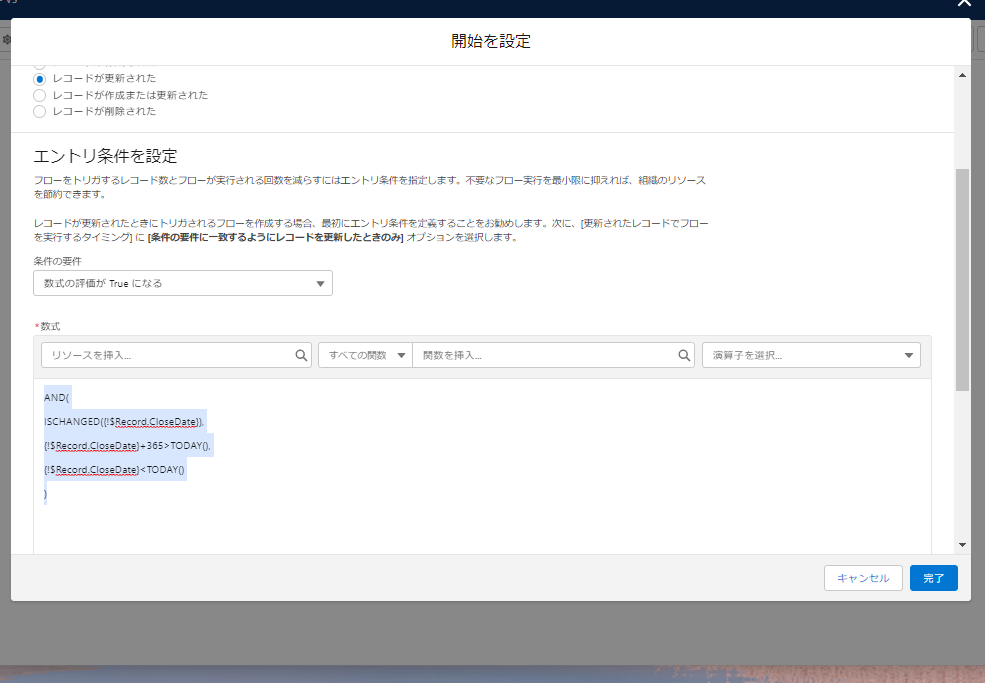Click the キャンセル button
Screen dimensions: 985x683
pyautogui.click(x=862, y=578)
